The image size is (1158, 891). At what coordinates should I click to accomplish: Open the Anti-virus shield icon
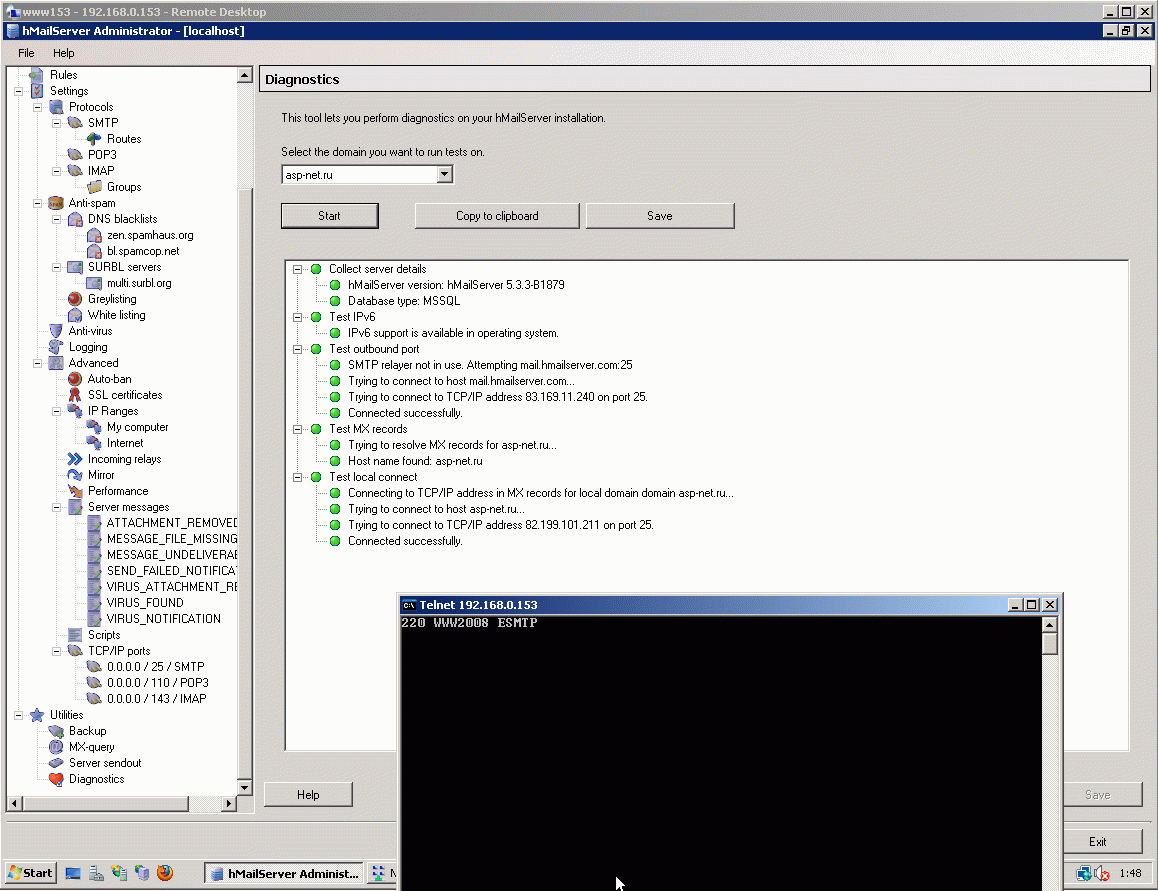coord(55,331)
